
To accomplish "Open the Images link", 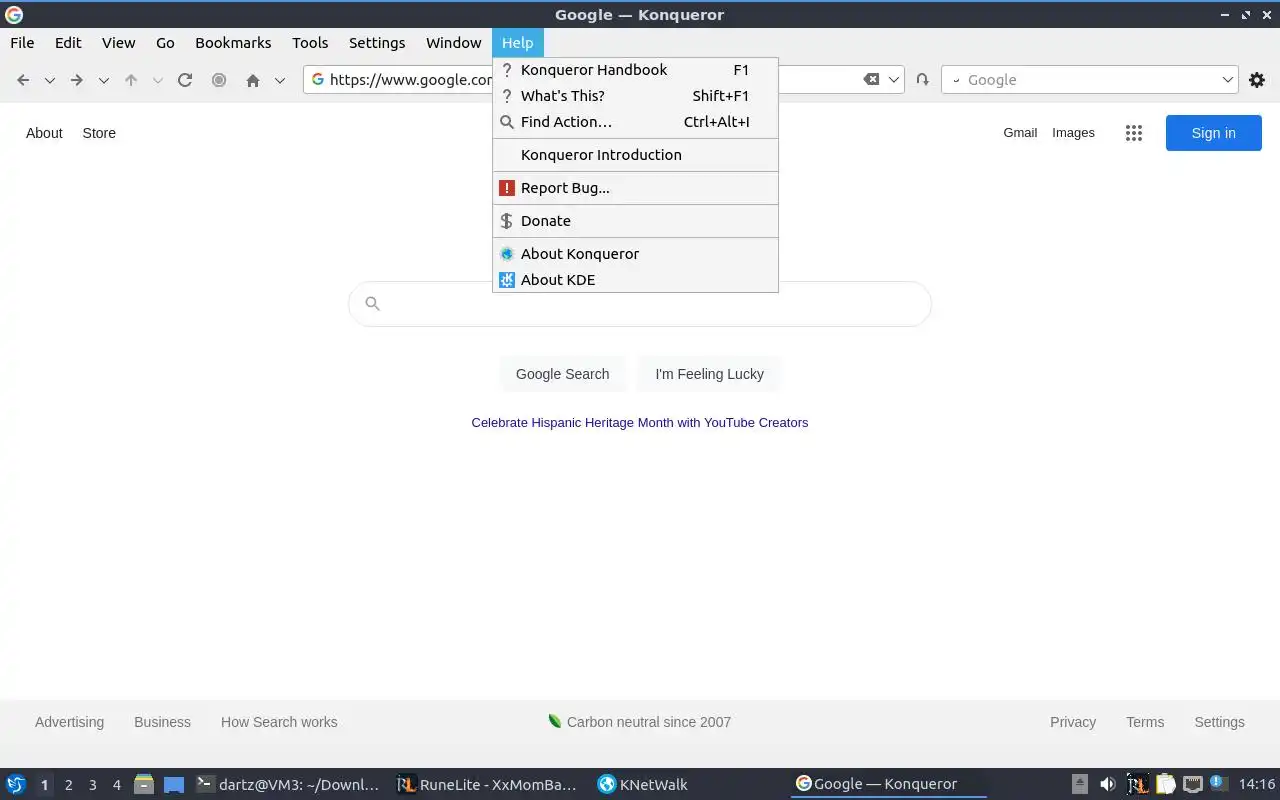I will pos(1073,133).
